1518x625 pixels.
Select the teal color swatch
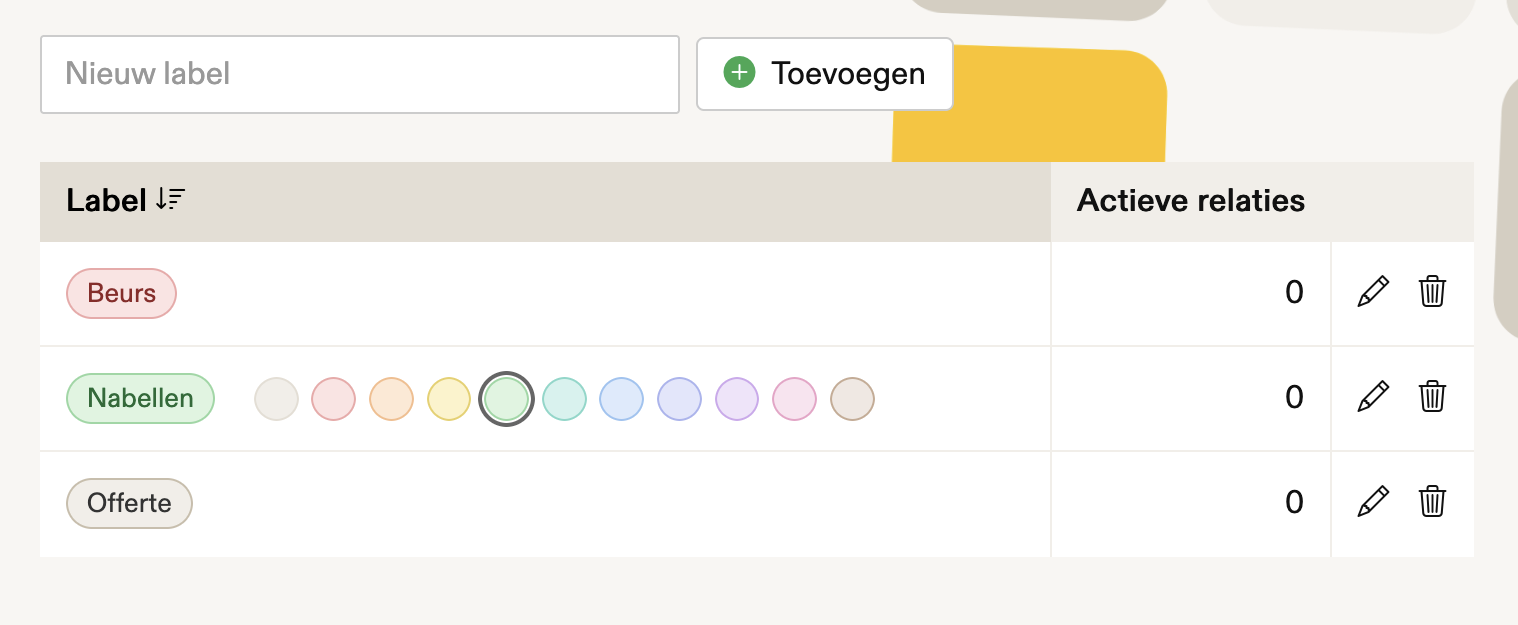click(x=564, y=399)
